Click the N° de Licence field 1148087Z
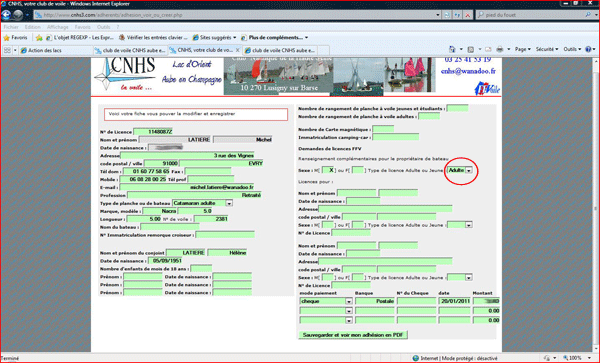This screenshot has height=363, width=600. click(153, 132)
